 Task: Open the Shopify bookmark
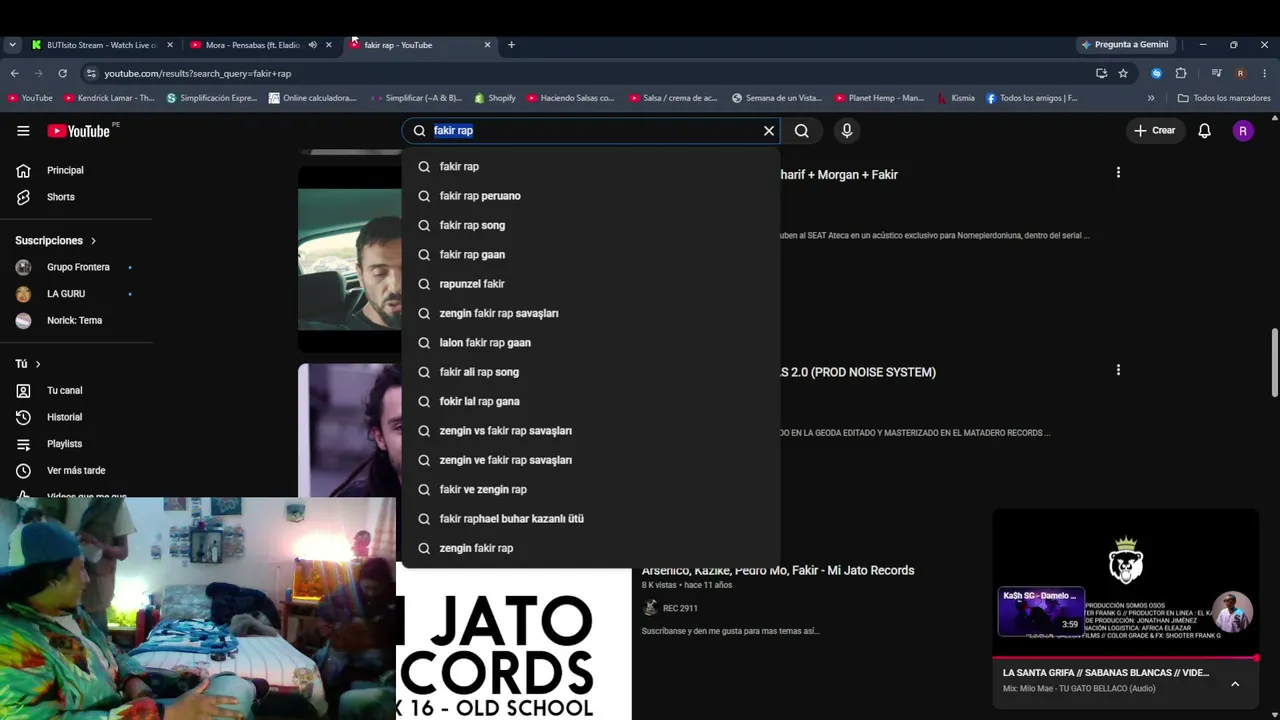495,98
